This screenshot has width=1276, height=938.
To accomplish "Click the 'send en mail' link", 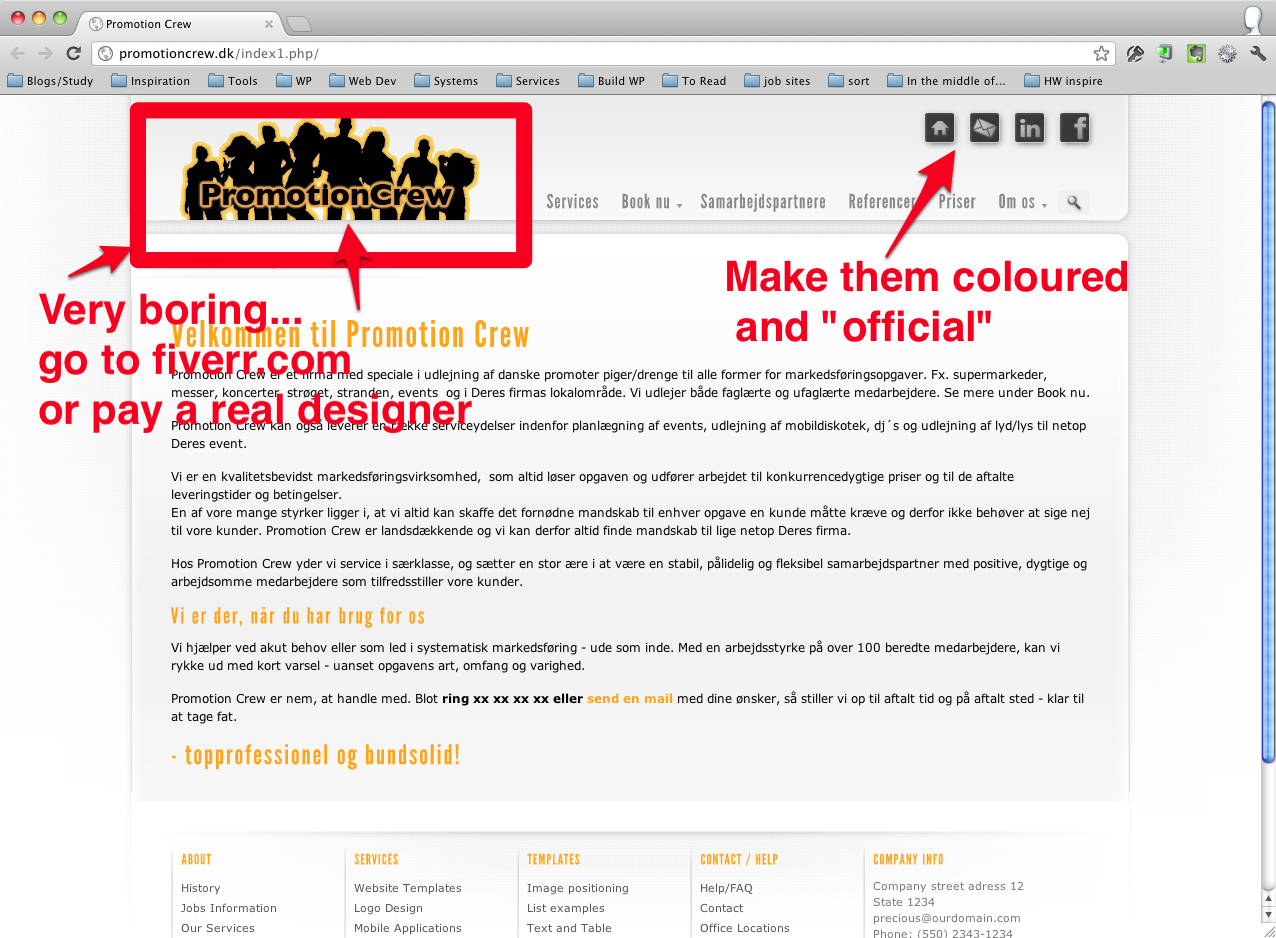I will tap(630, 699).
